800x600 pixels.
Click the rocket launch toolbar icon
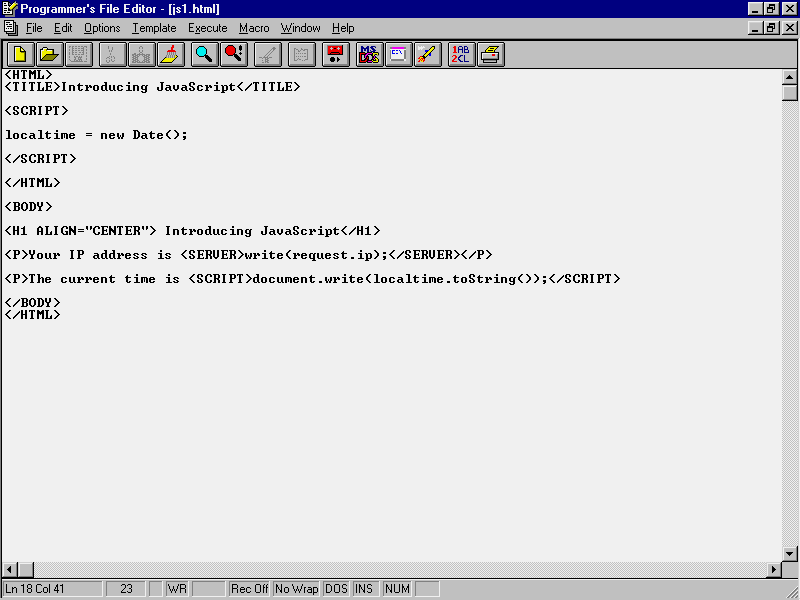[x=428, y=54]
